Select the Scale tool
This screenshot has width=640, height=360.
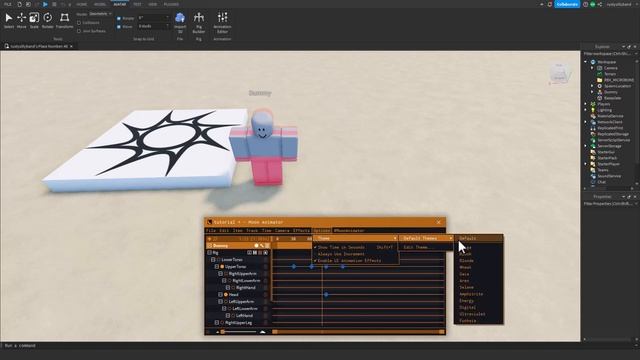point(34,20)
